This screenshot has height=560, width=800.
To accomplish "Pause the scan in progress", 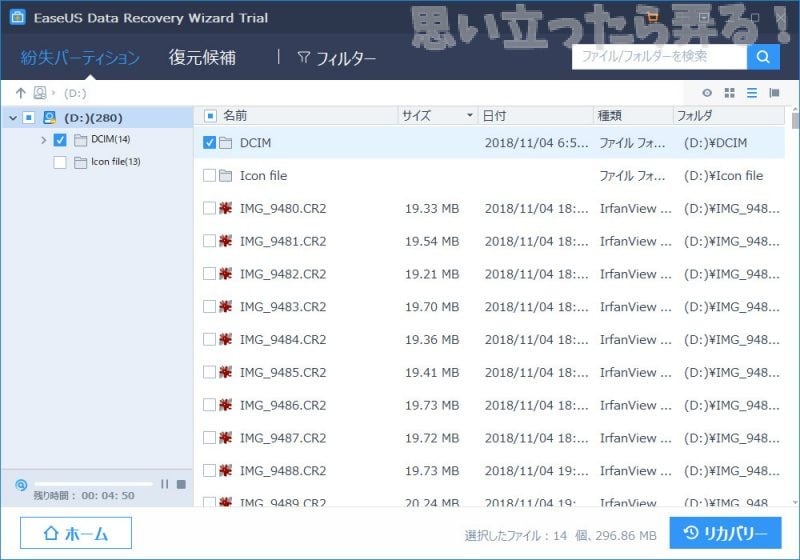I will pyautogui.click(x=164, y=484).
